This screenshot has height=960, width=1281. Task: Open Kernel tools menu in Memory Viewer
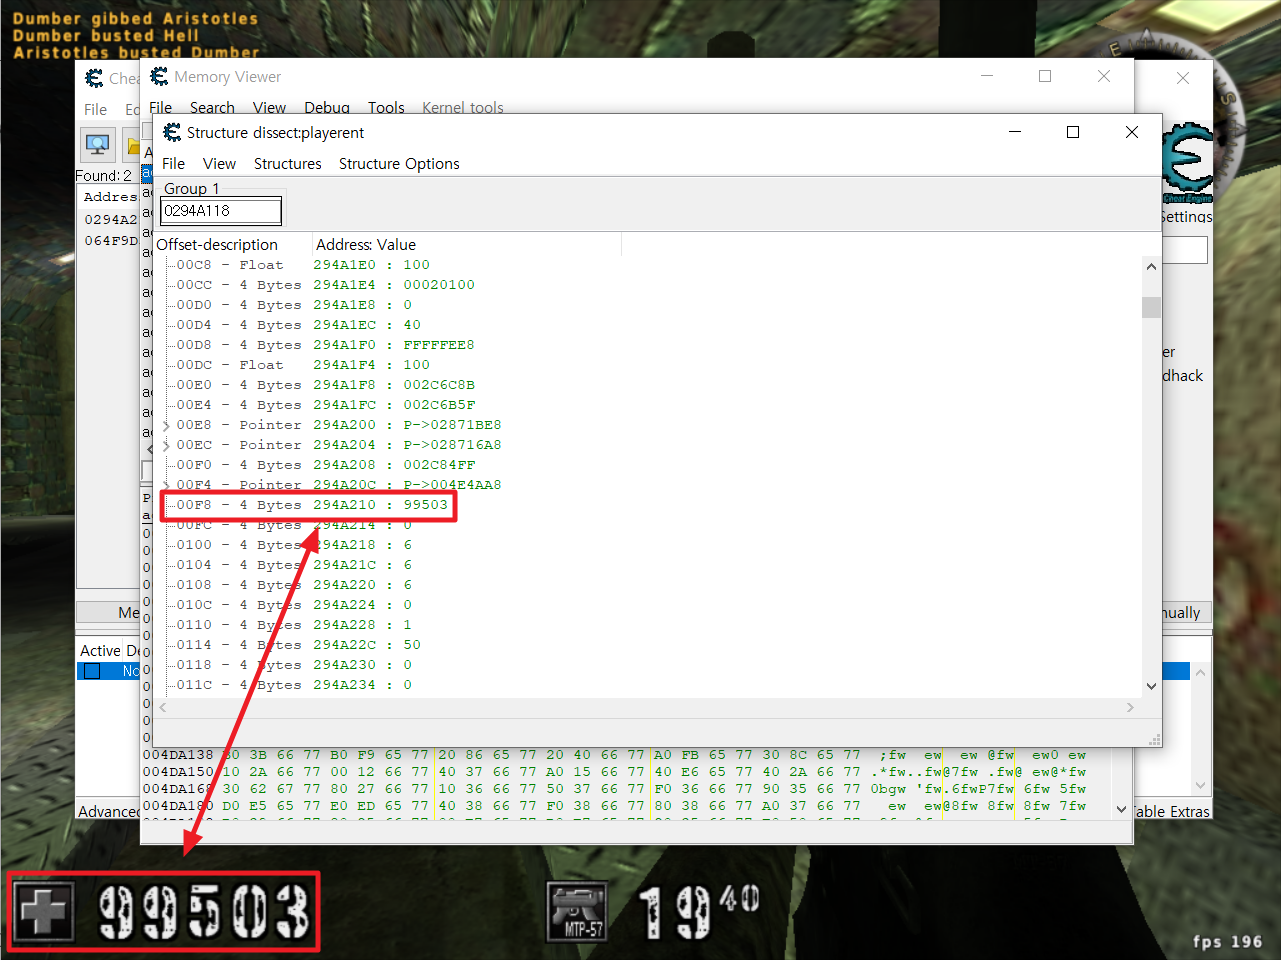click(463, 108)
